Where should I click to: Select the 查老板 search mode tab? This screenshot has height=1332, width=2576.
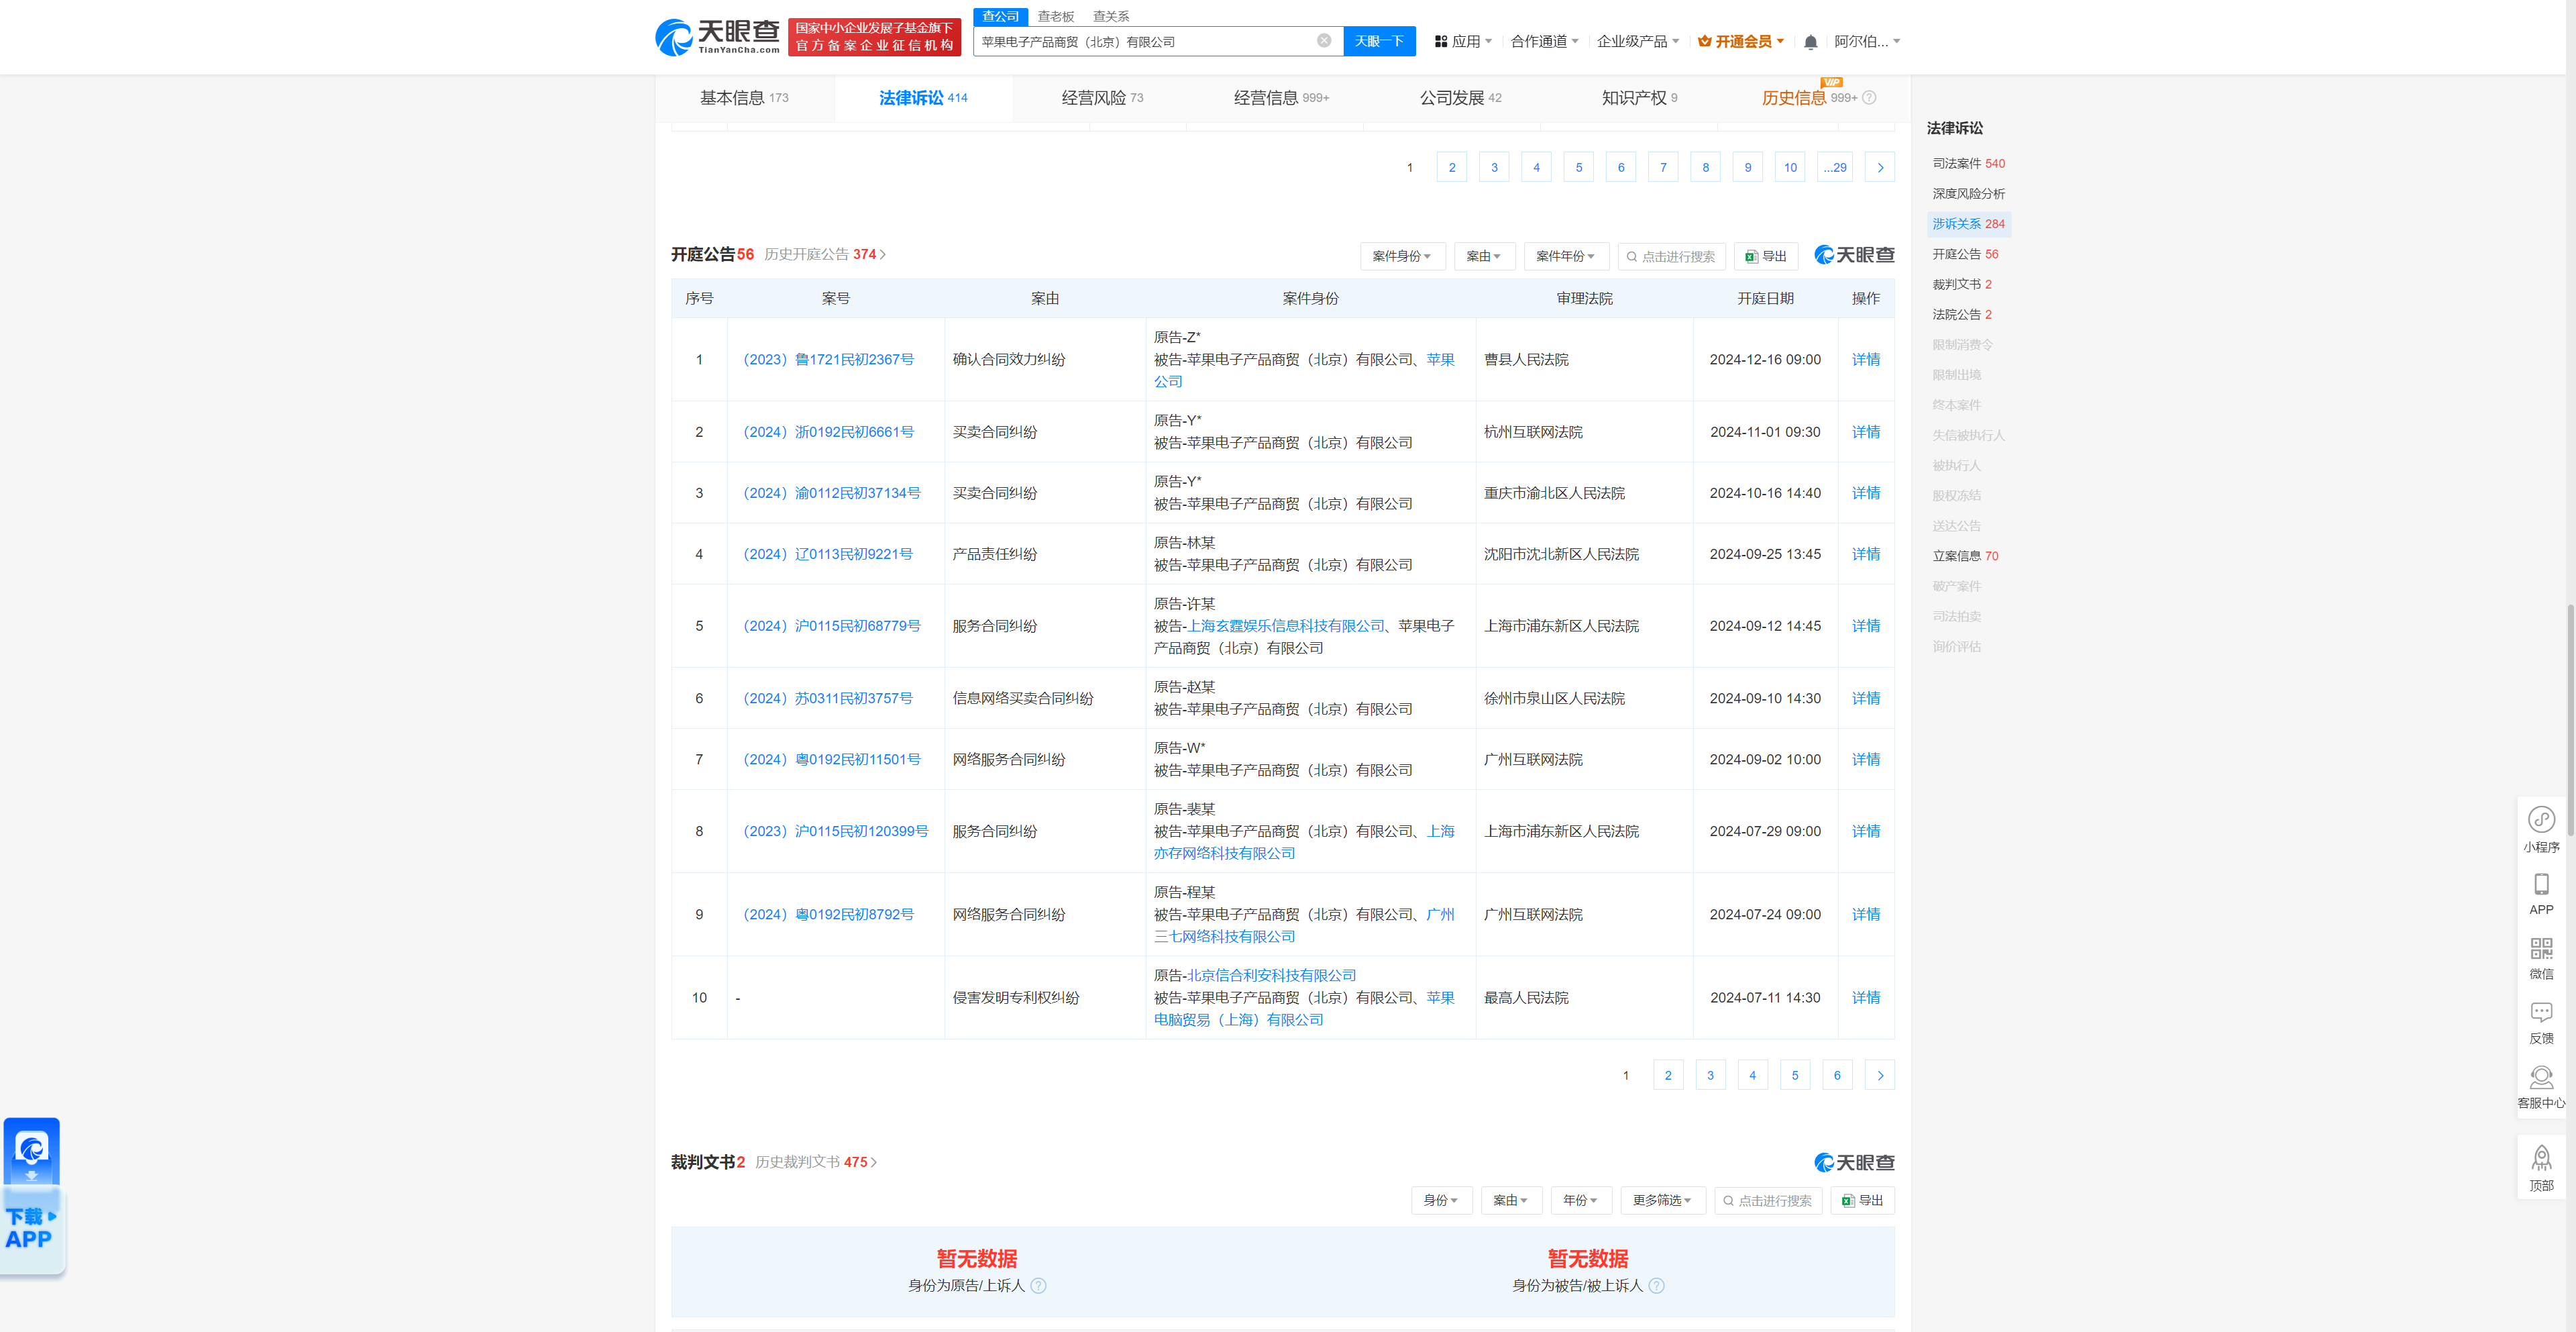[1055, 16]
